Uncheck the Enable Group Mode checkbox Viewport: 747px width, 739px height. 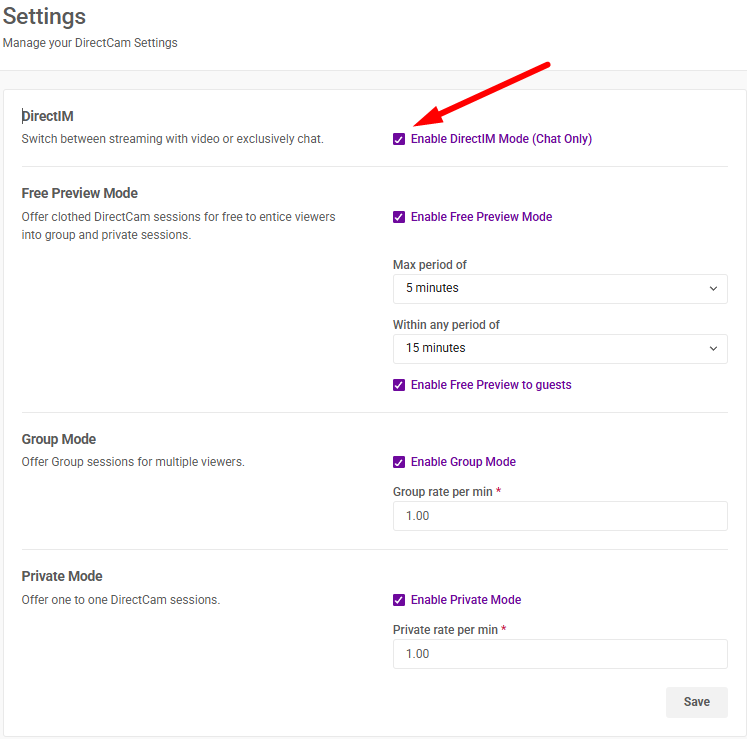point(399,462)
